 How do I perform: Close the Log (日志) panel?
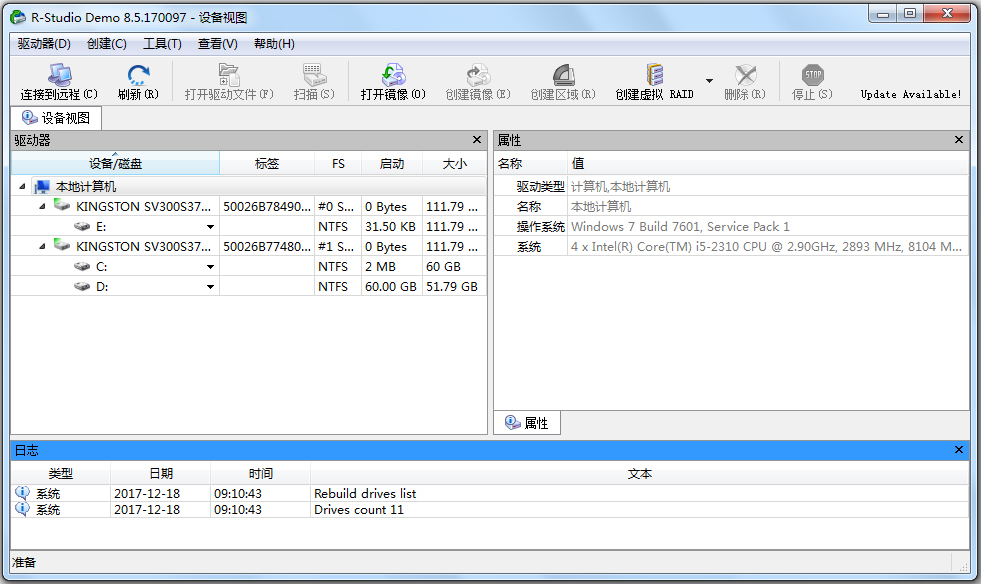pos(958,449)
